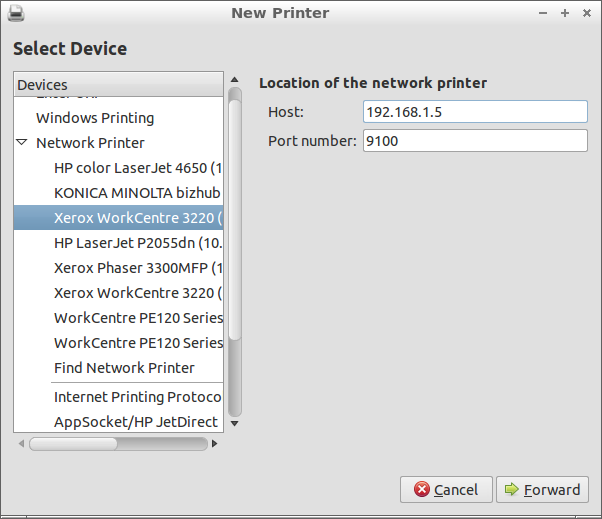602x519 pixels.
Task: Click scroll-up arrow of devices list
Action: pyautogui.click(x=234, y=79)
